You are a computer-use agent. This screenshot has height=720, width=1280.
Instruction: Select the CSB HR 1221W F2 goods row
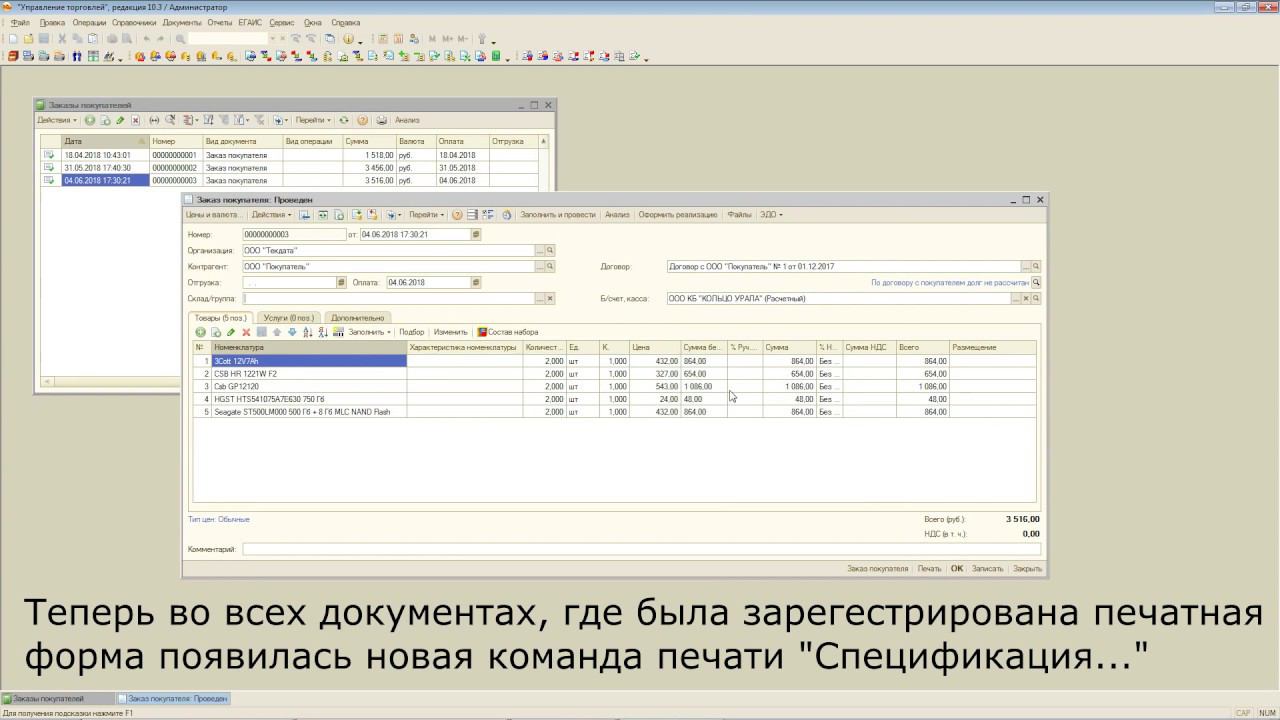click(x=614, y=374)
